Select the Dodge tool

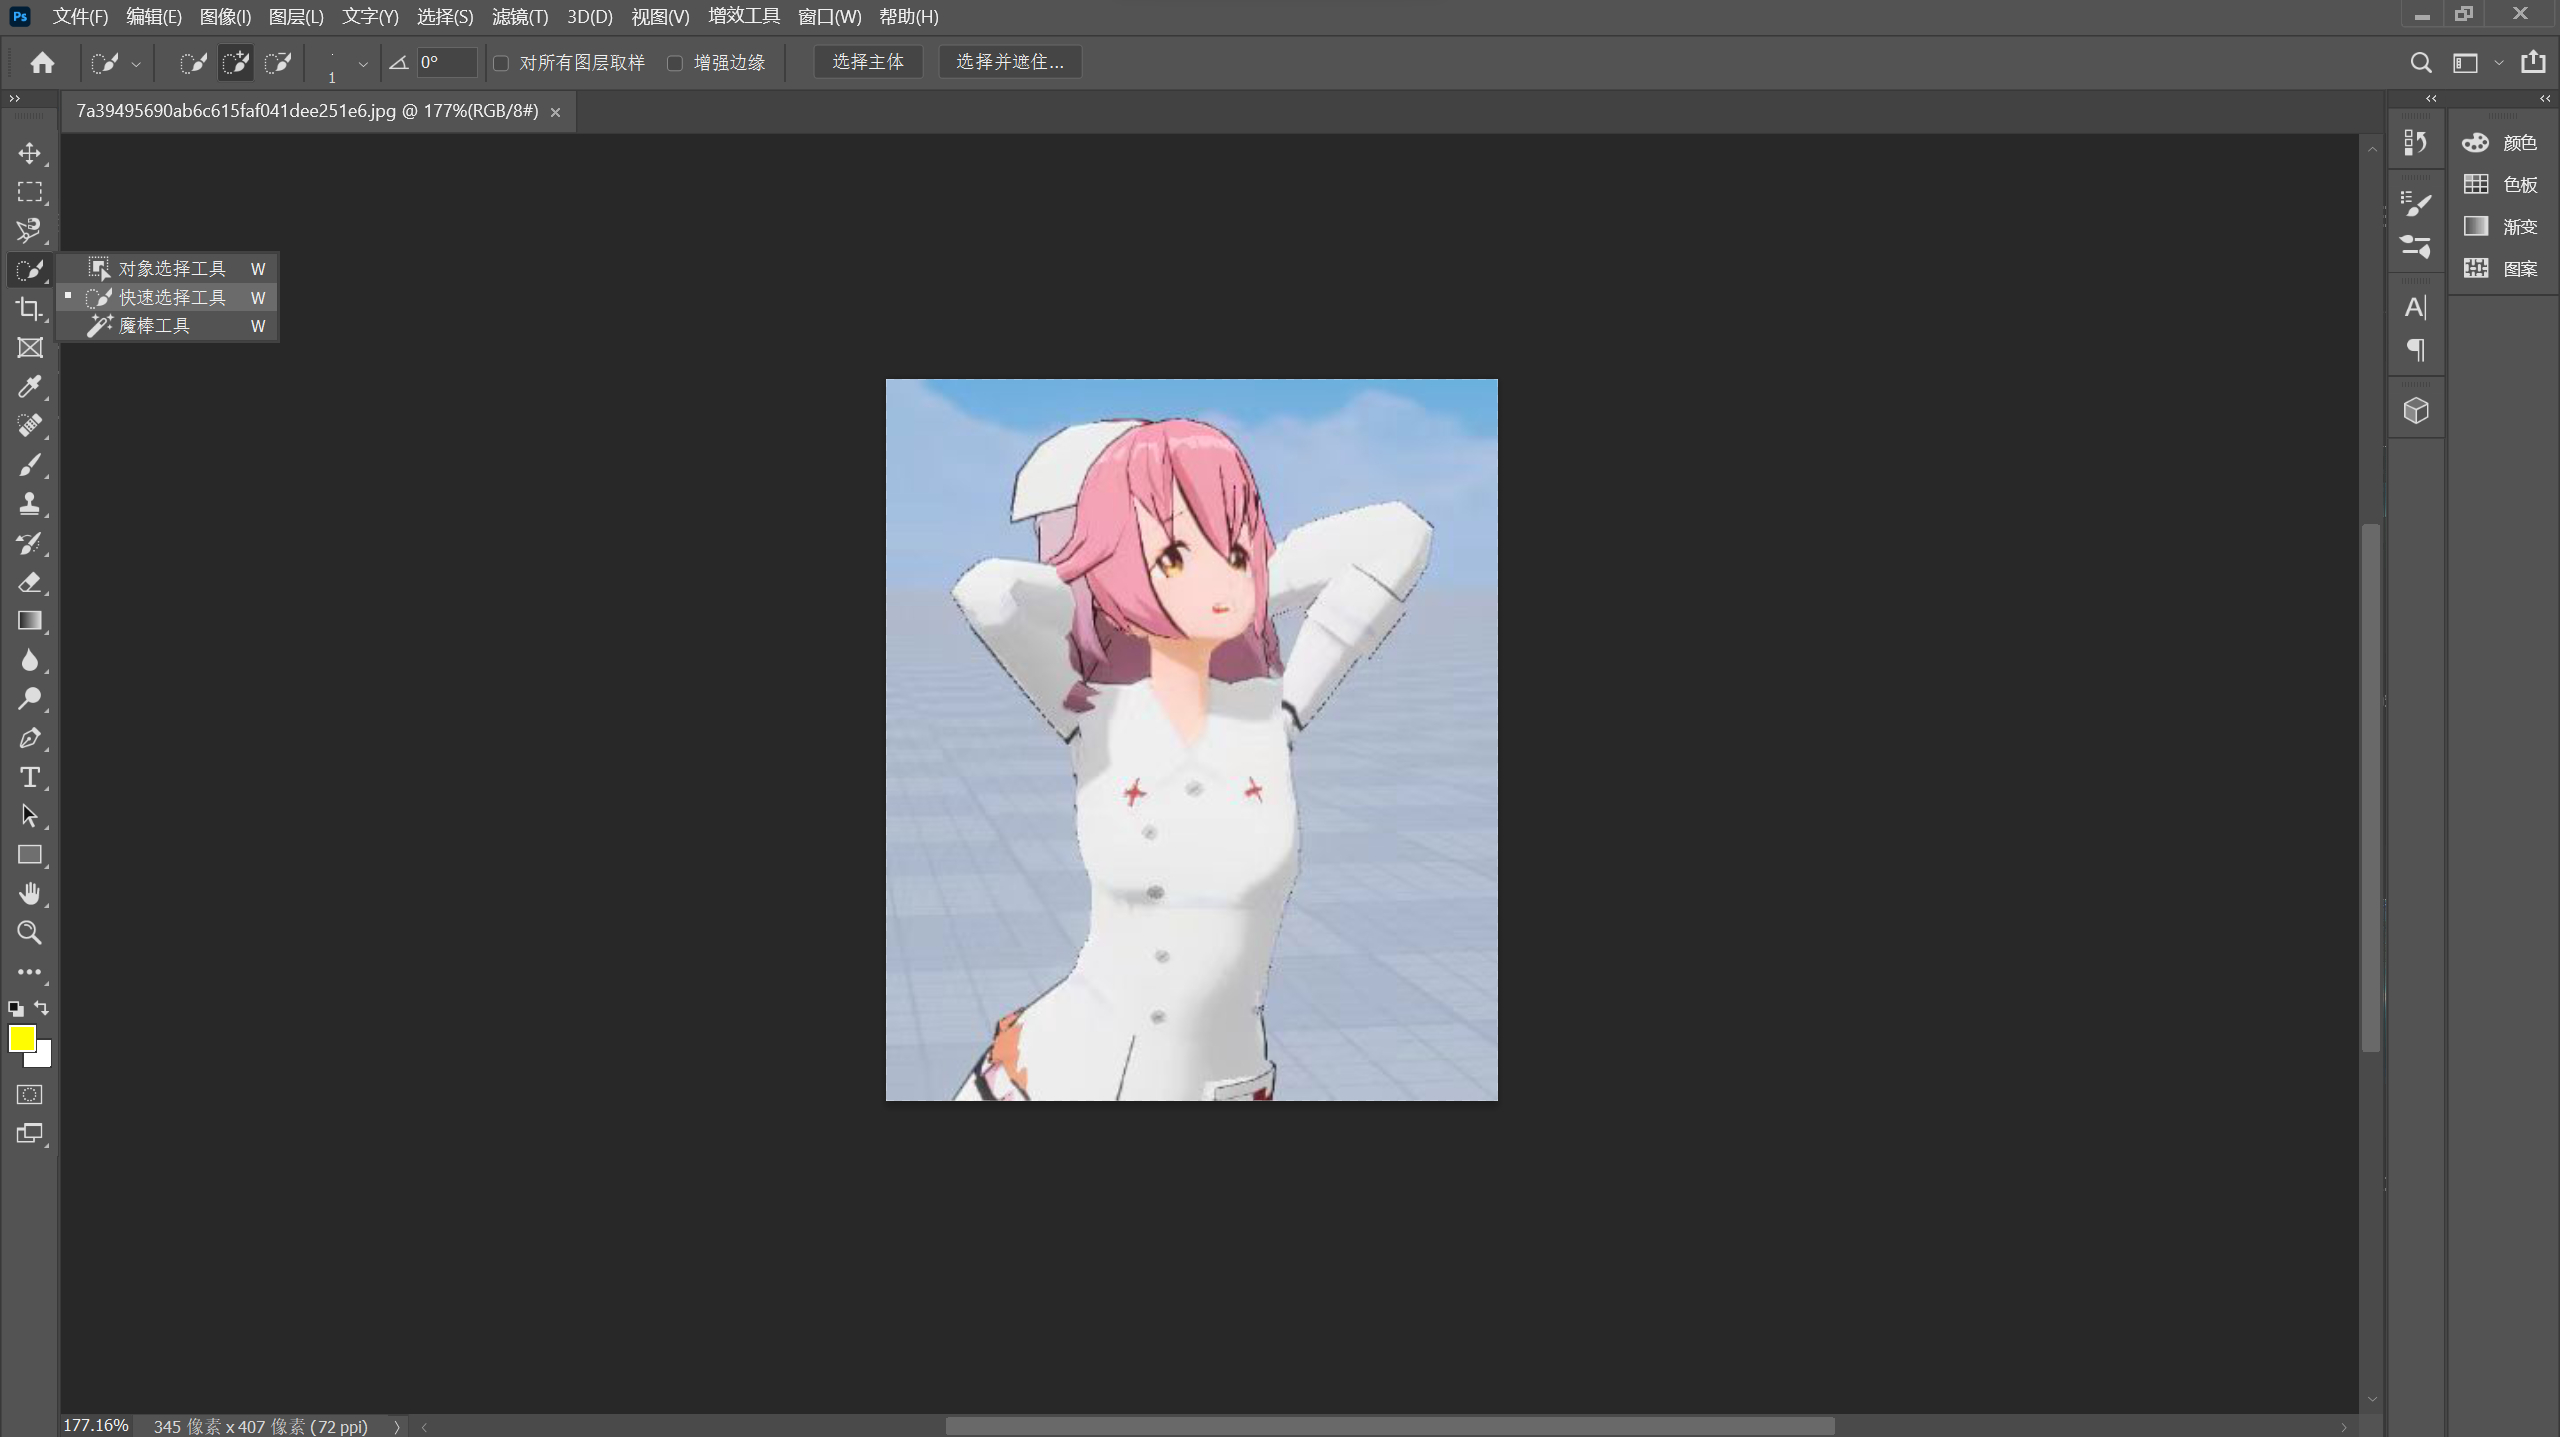[x=29, y=699]
